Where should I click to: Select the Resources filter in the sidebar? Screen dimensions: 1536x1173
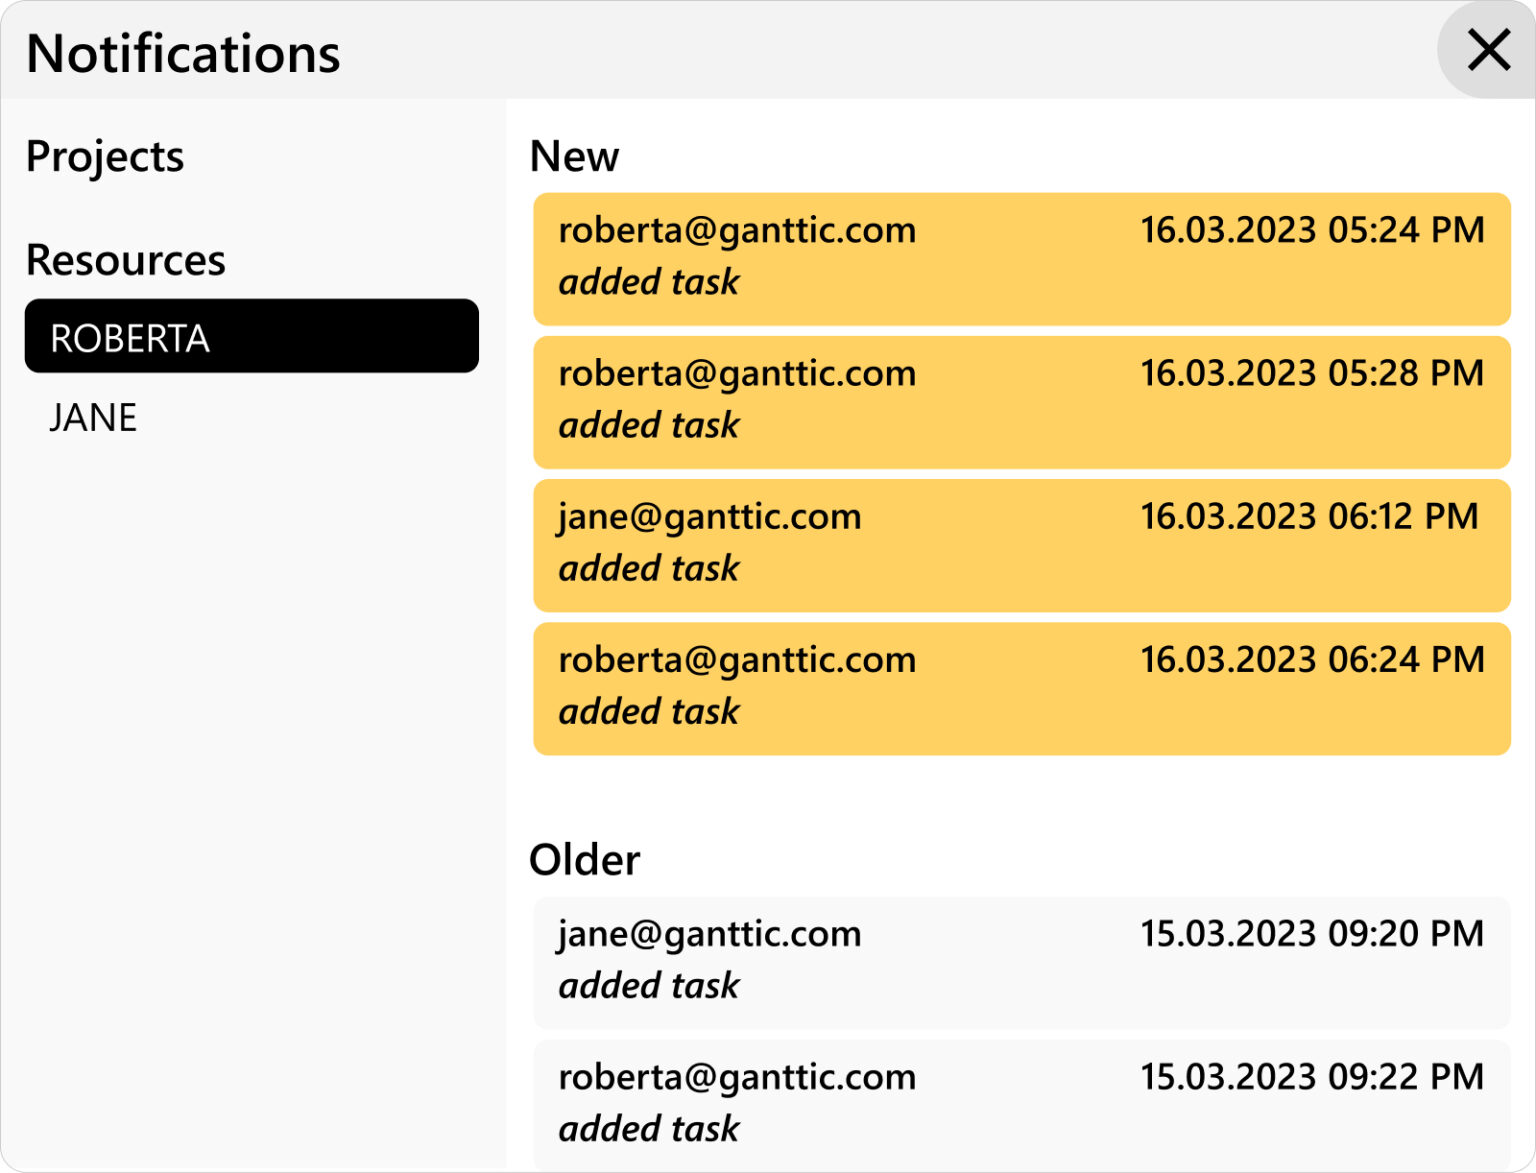[126, 259]
